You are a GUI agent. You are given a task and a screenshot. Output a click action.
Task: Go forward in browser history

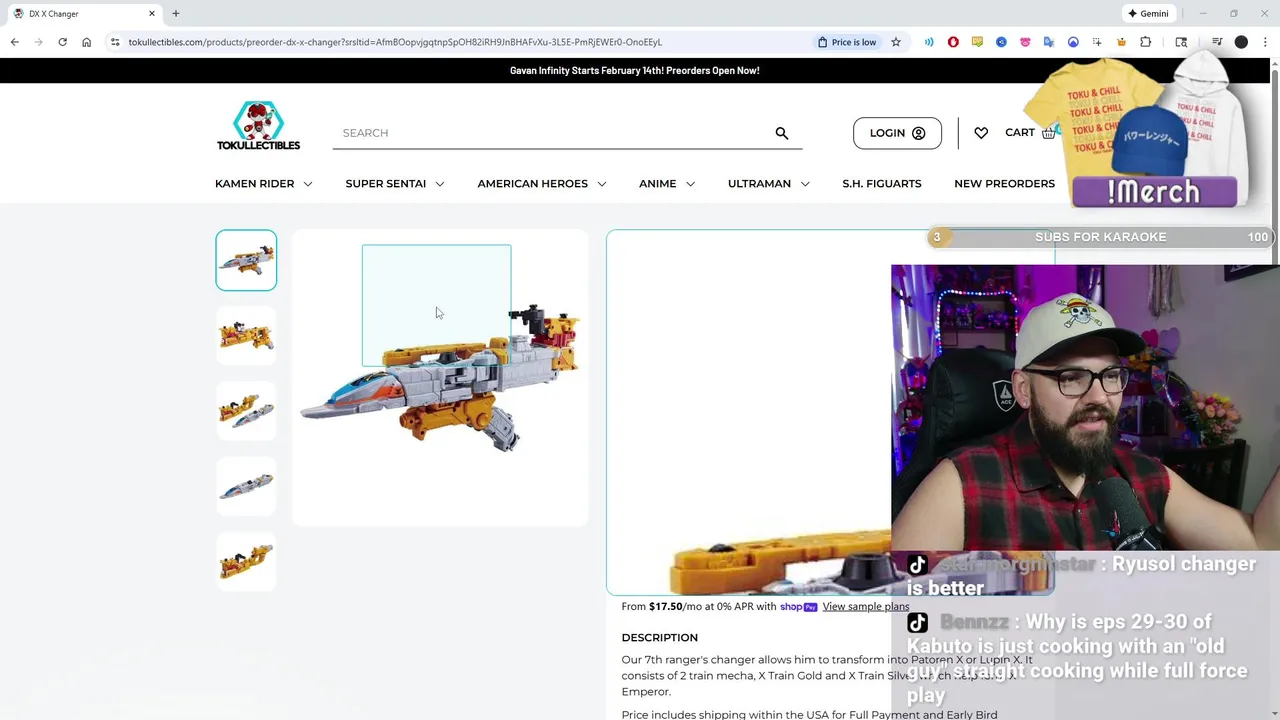coord(38,42)
